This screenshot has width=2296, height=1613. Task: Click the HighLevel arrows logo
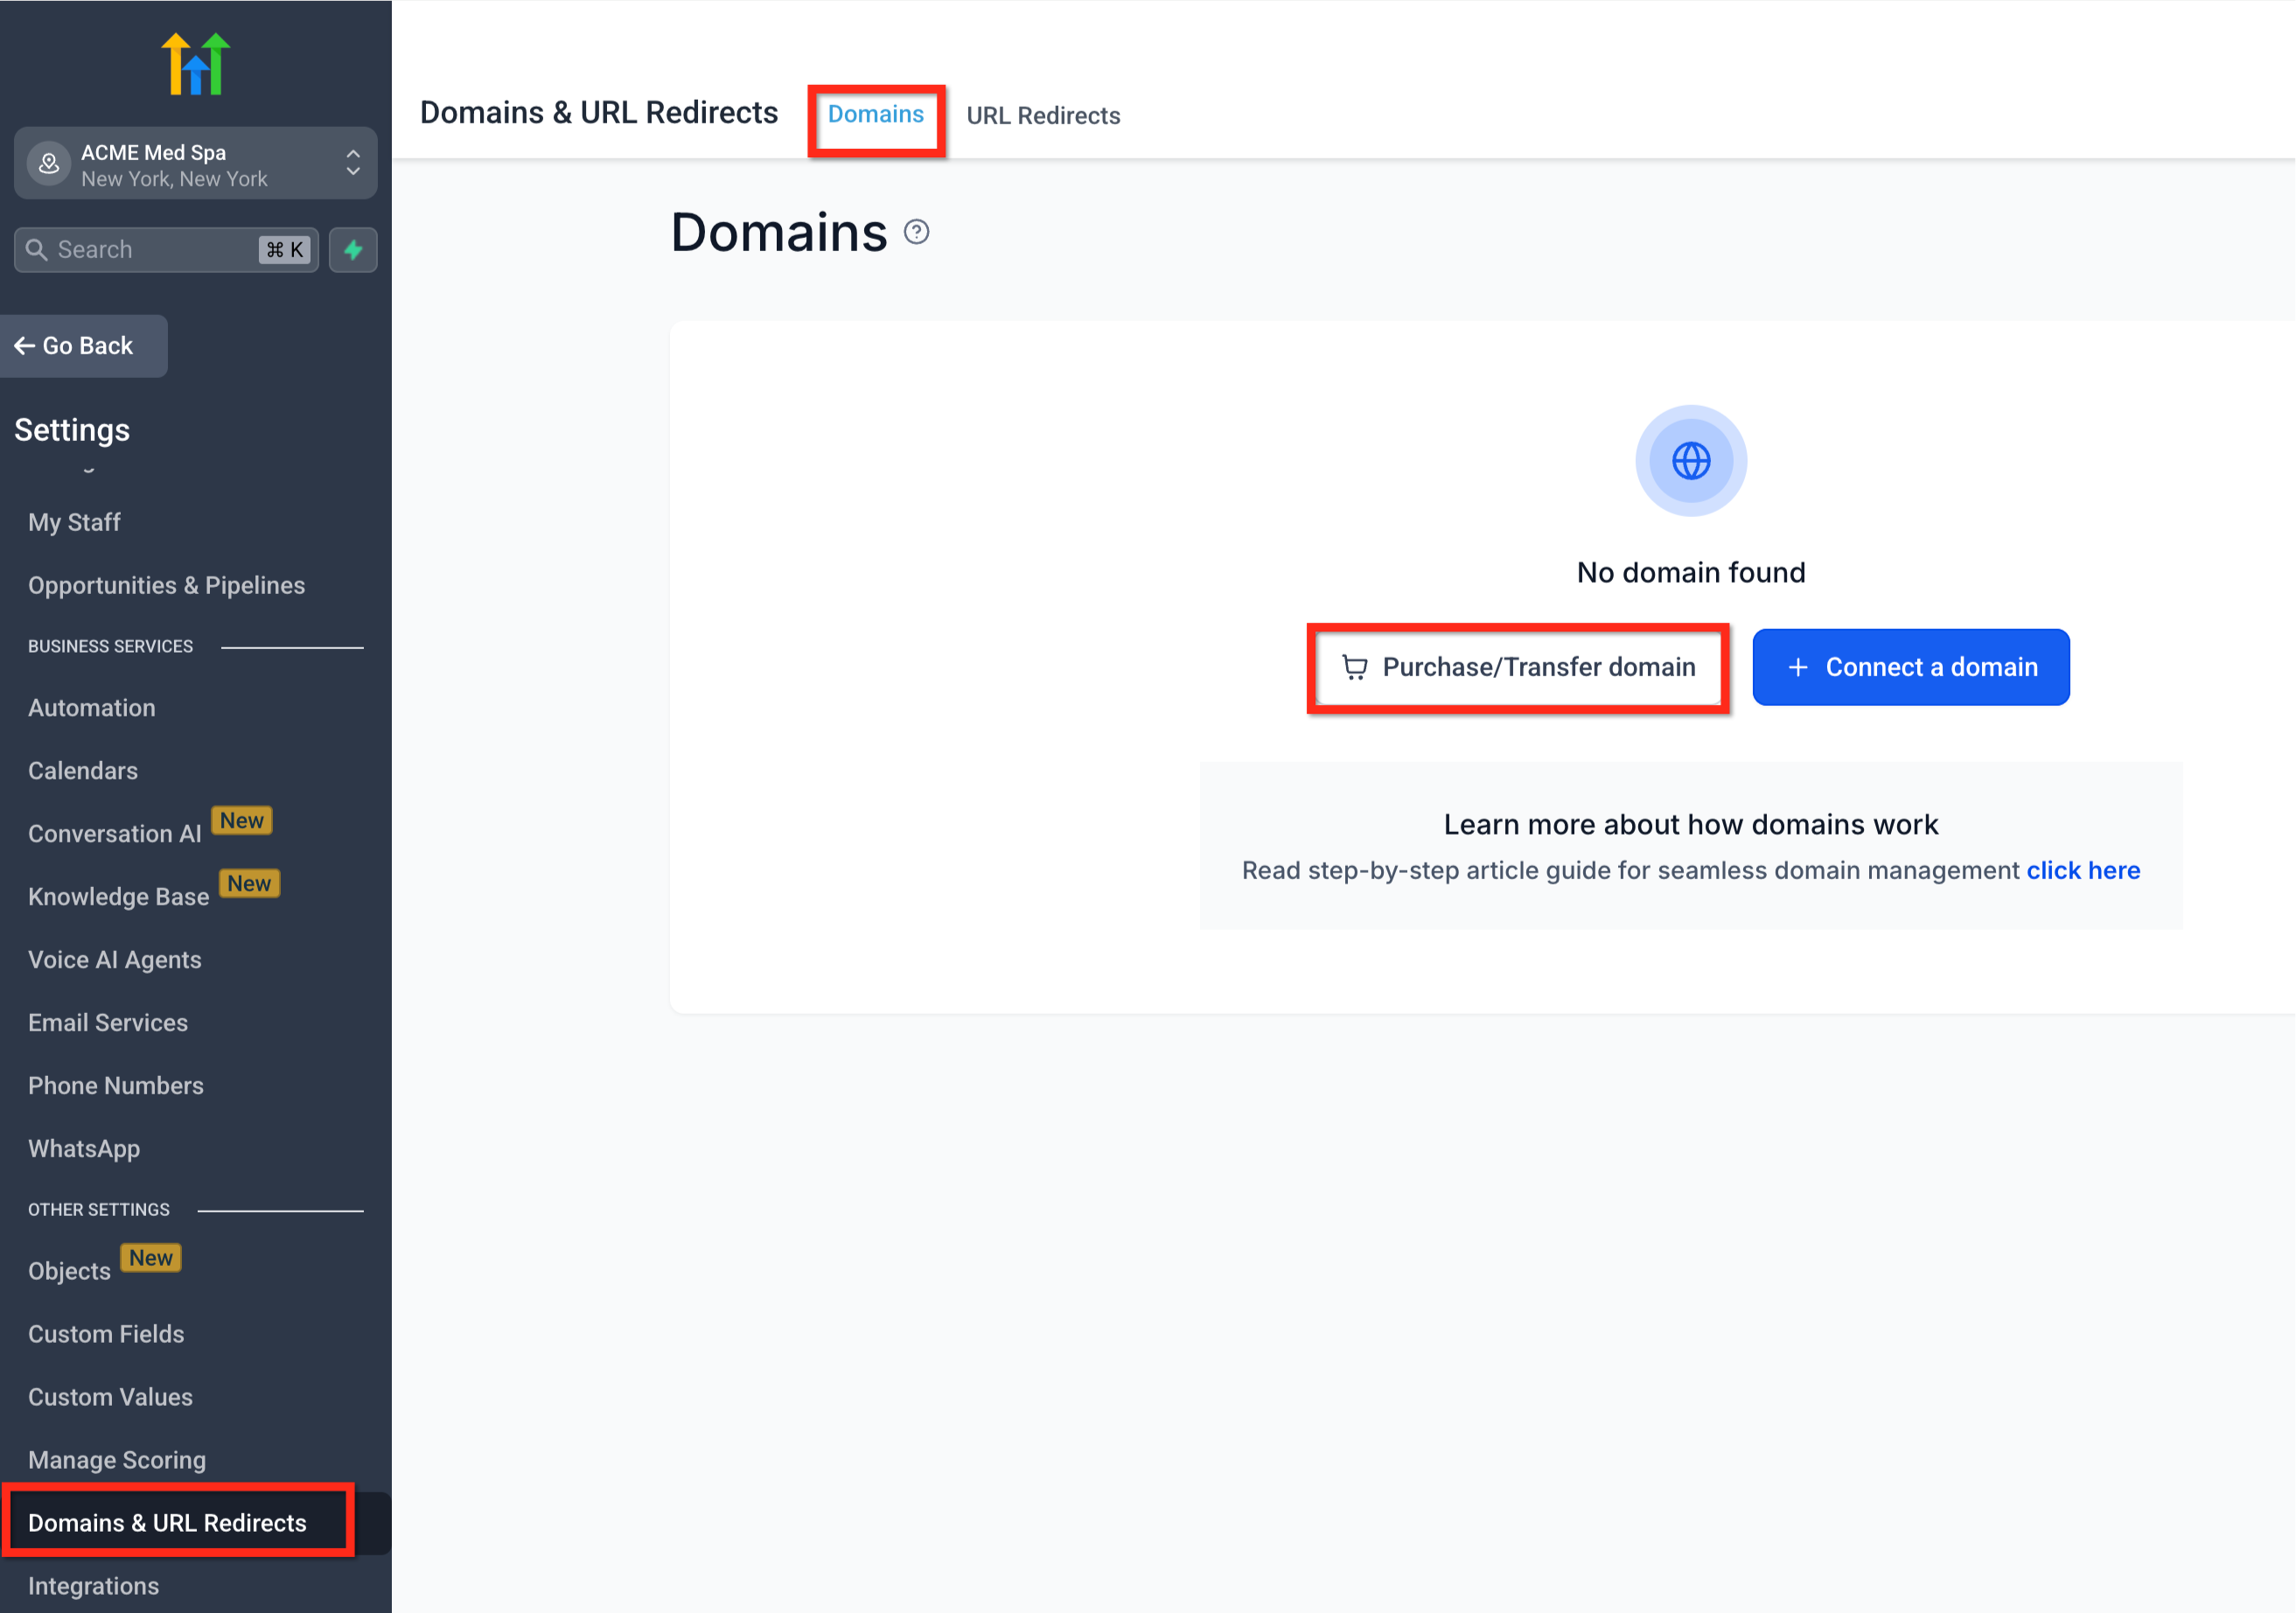click(196, 65)
